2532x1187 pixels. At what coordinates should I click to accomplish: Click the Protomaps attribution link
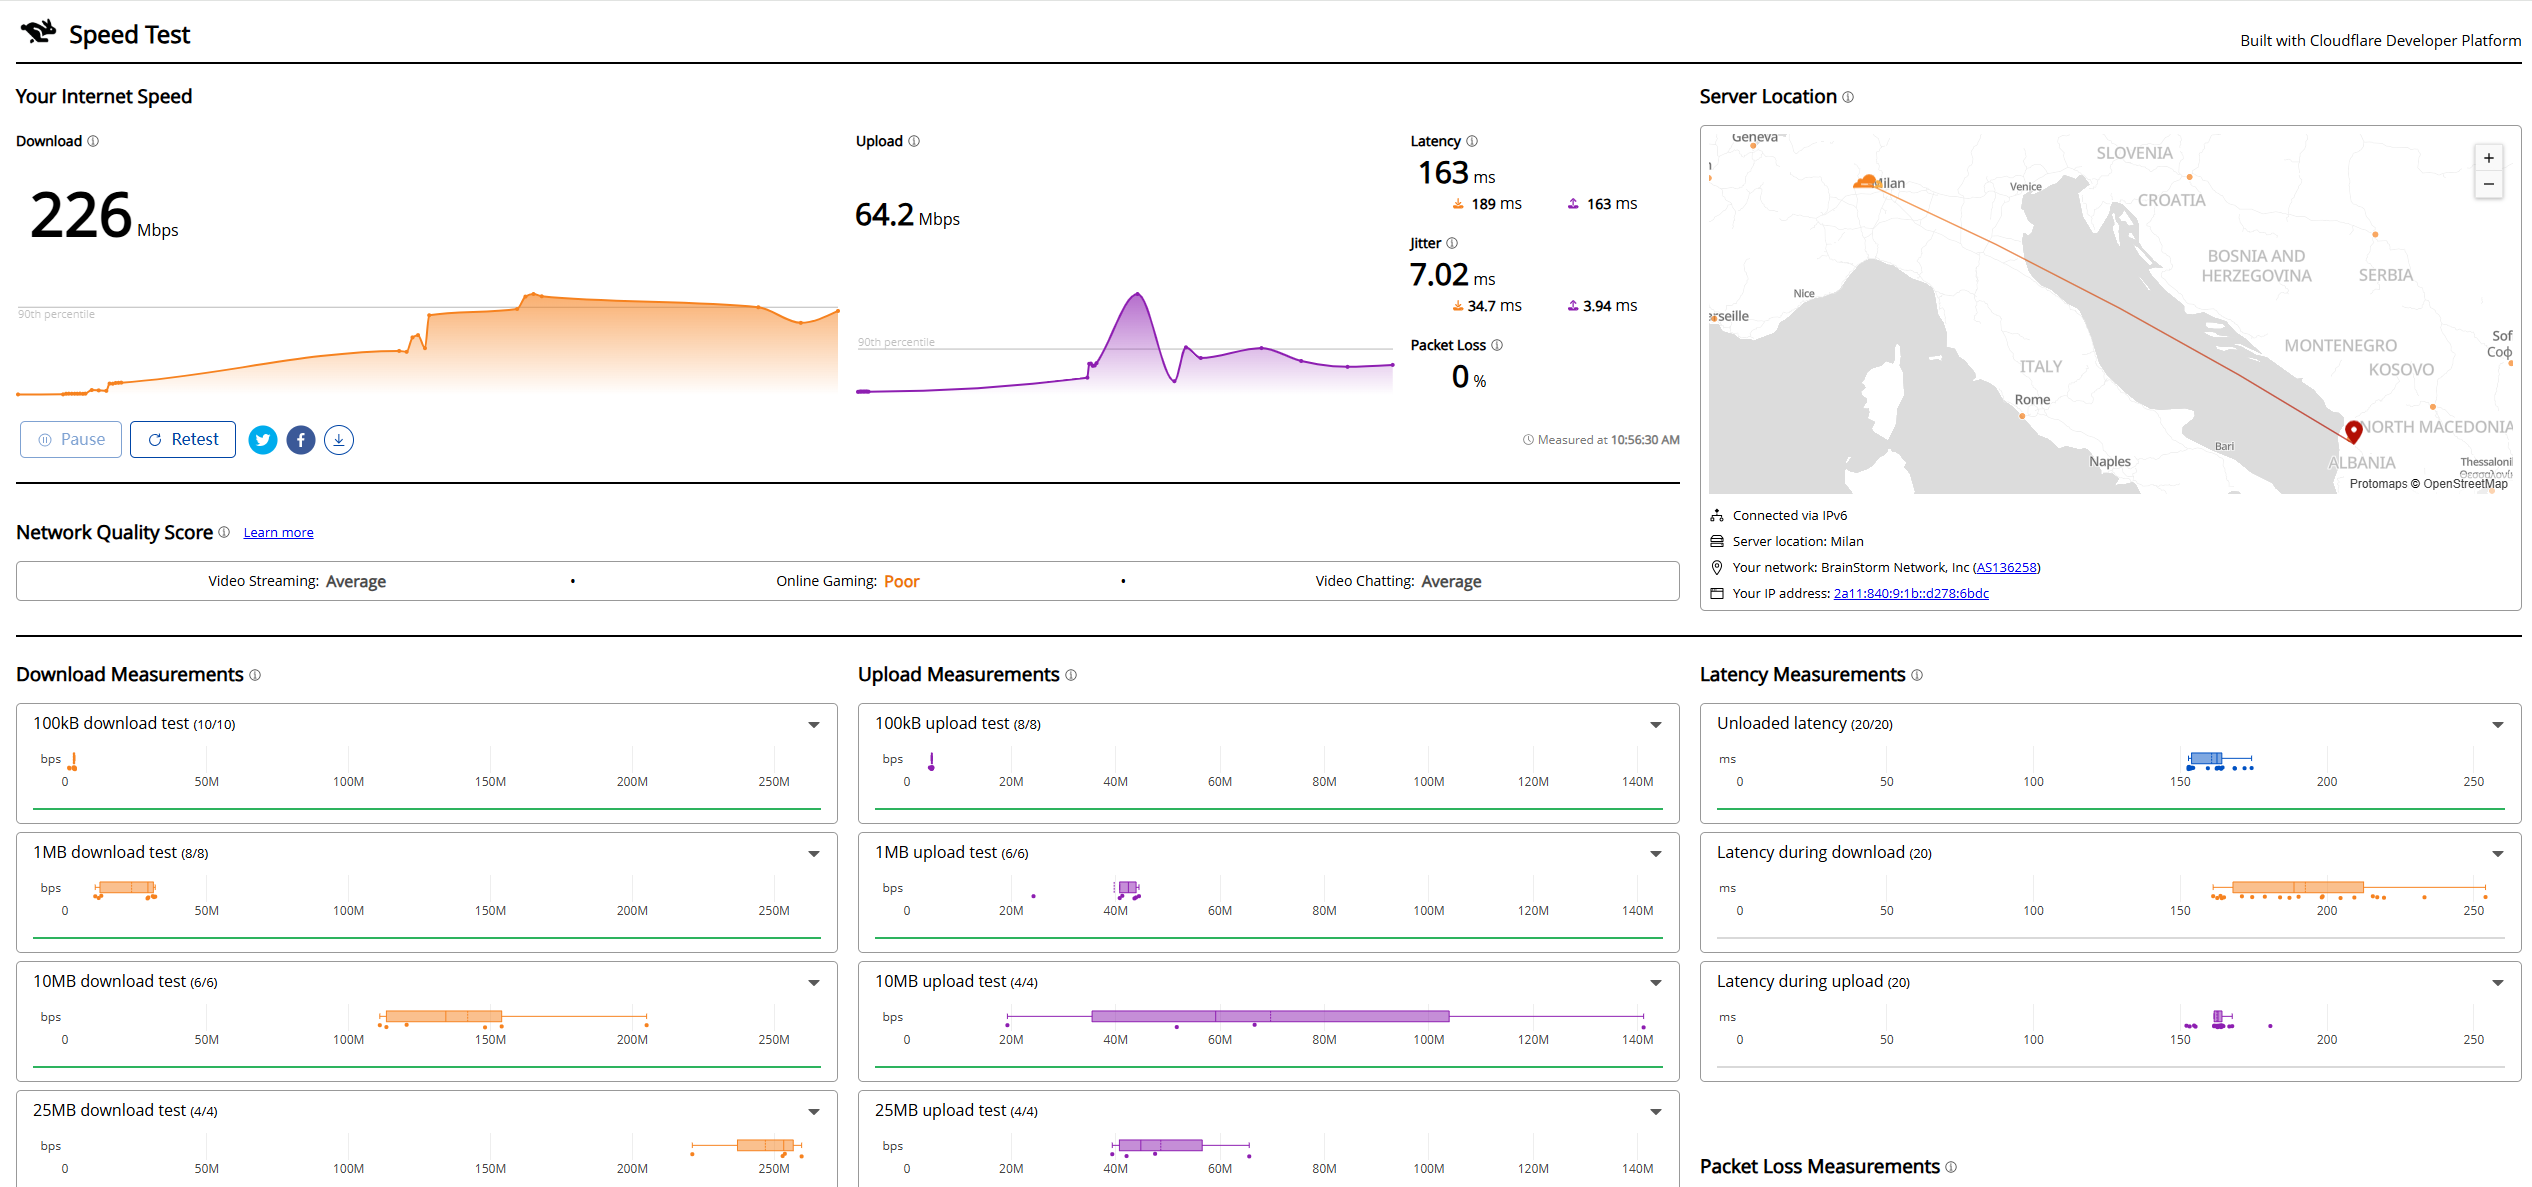pyautogui.click(x=2378, y=484)
